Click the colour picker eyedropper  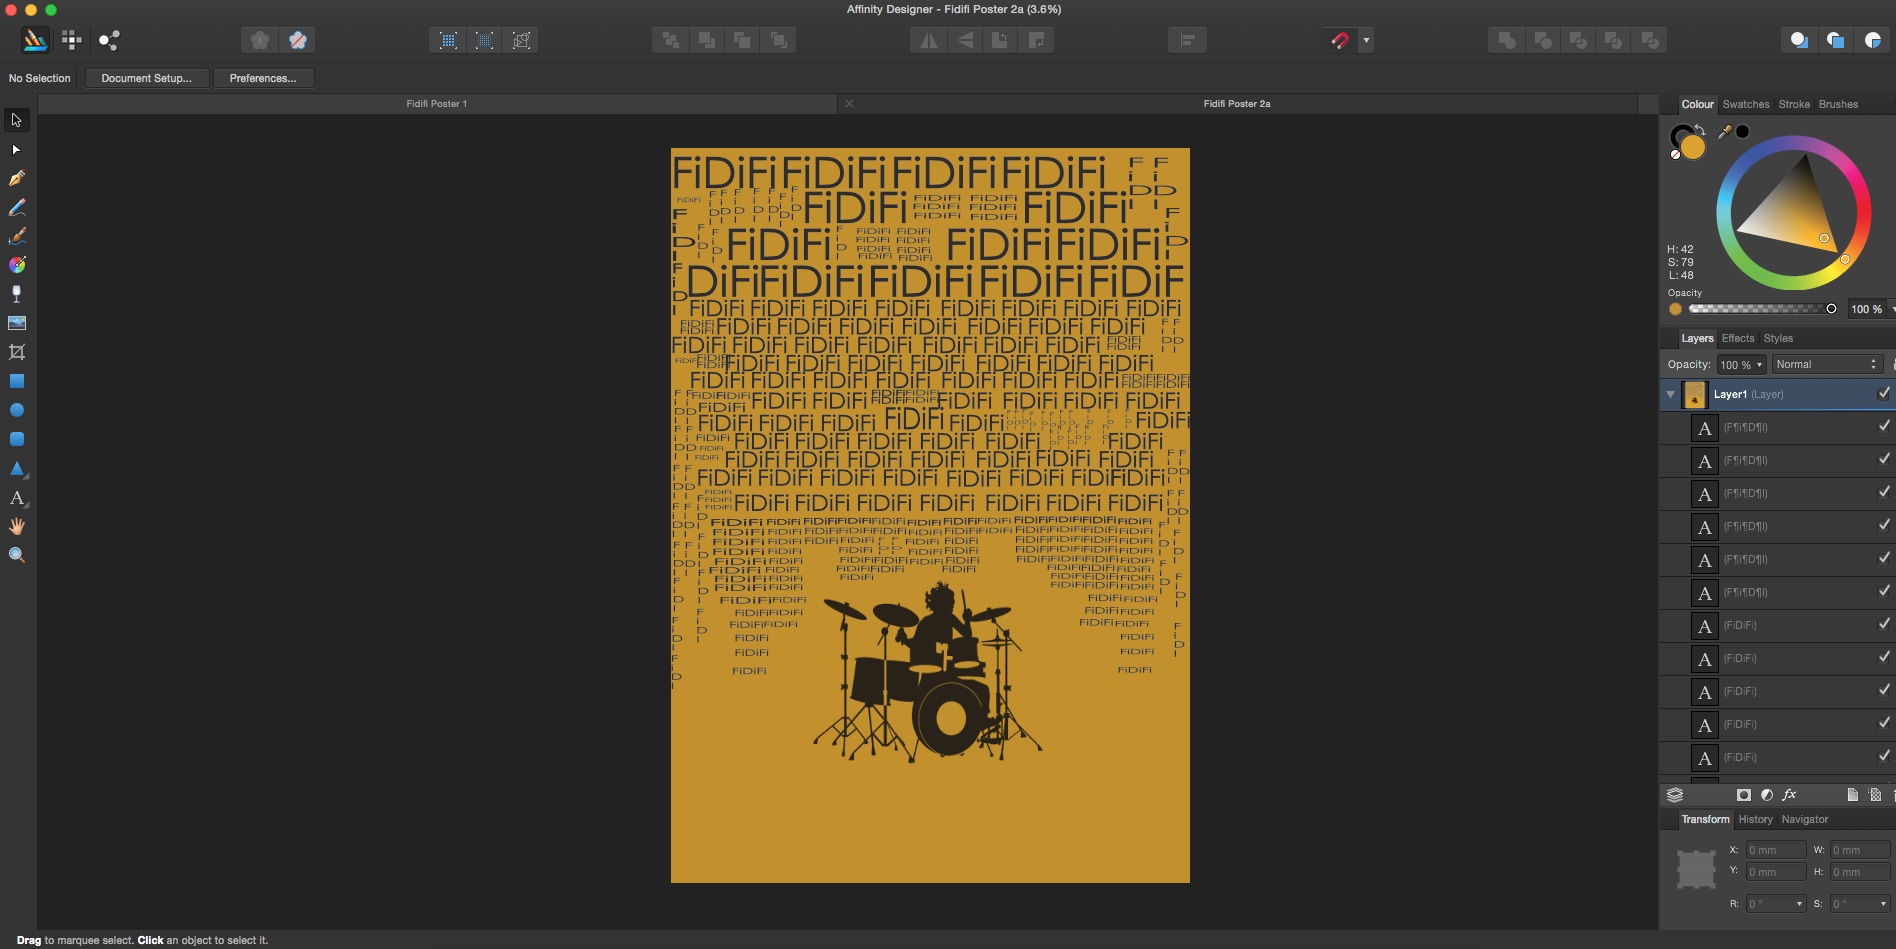pos(1724,132)
